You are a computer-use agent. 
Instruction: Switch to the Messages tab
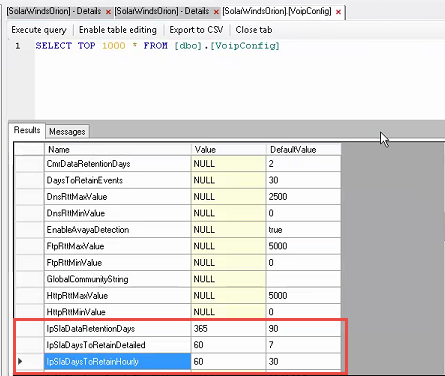(67, 132)
